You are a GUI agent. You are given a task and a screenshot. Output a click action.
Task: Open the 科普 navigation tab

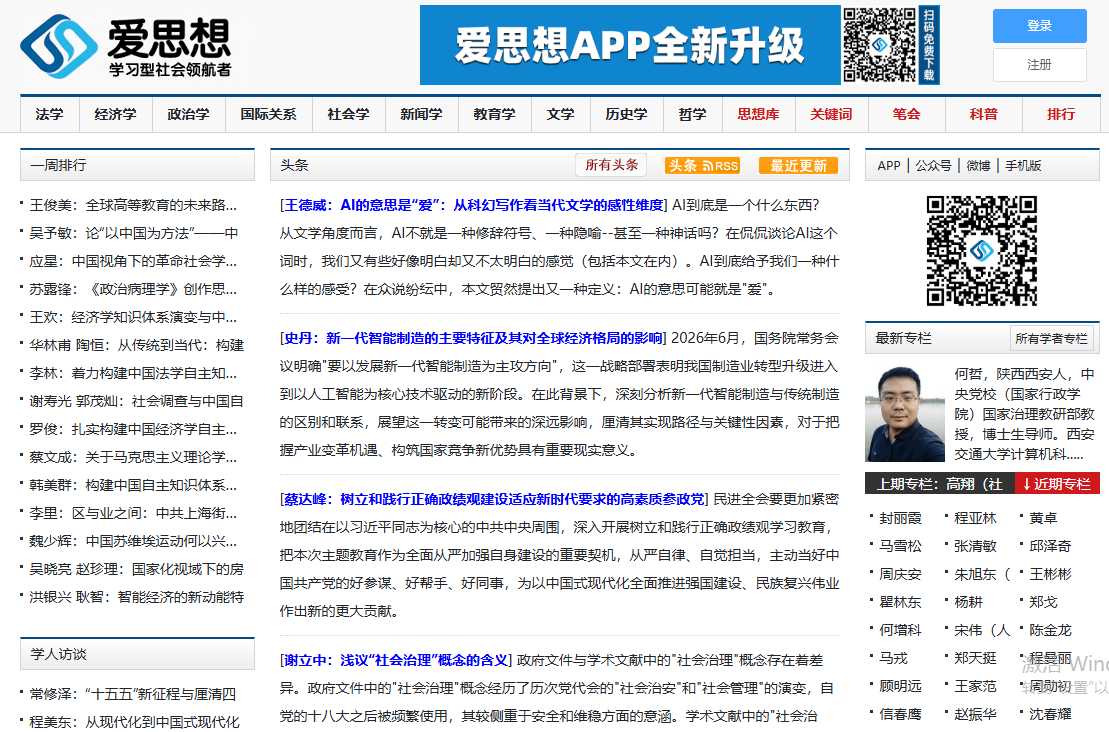[x=983, y=115]
